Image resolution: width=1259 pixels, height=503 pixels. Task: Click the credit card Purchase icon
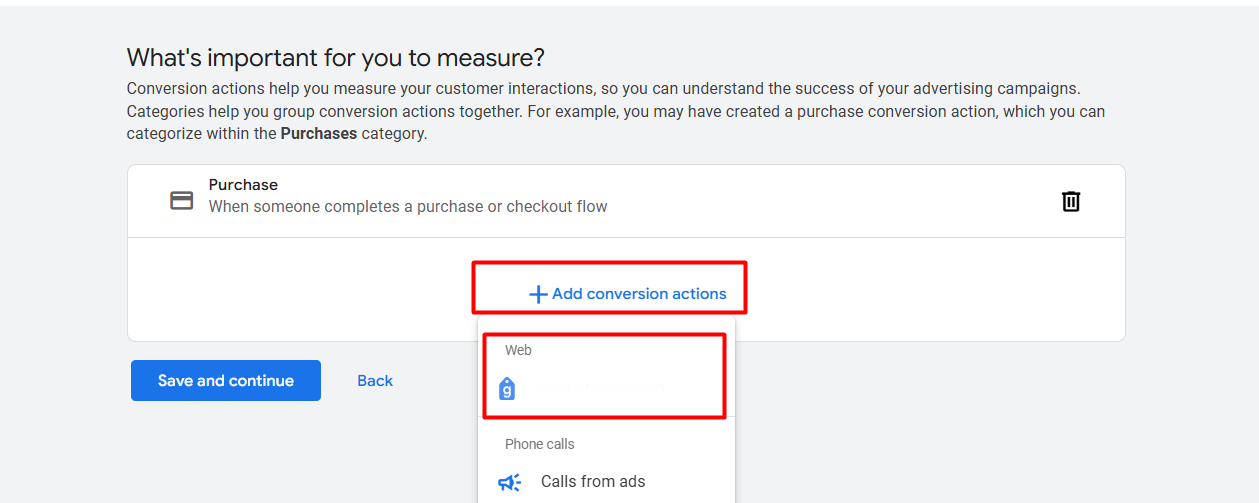pyautogui.click(x=181, y=201)
